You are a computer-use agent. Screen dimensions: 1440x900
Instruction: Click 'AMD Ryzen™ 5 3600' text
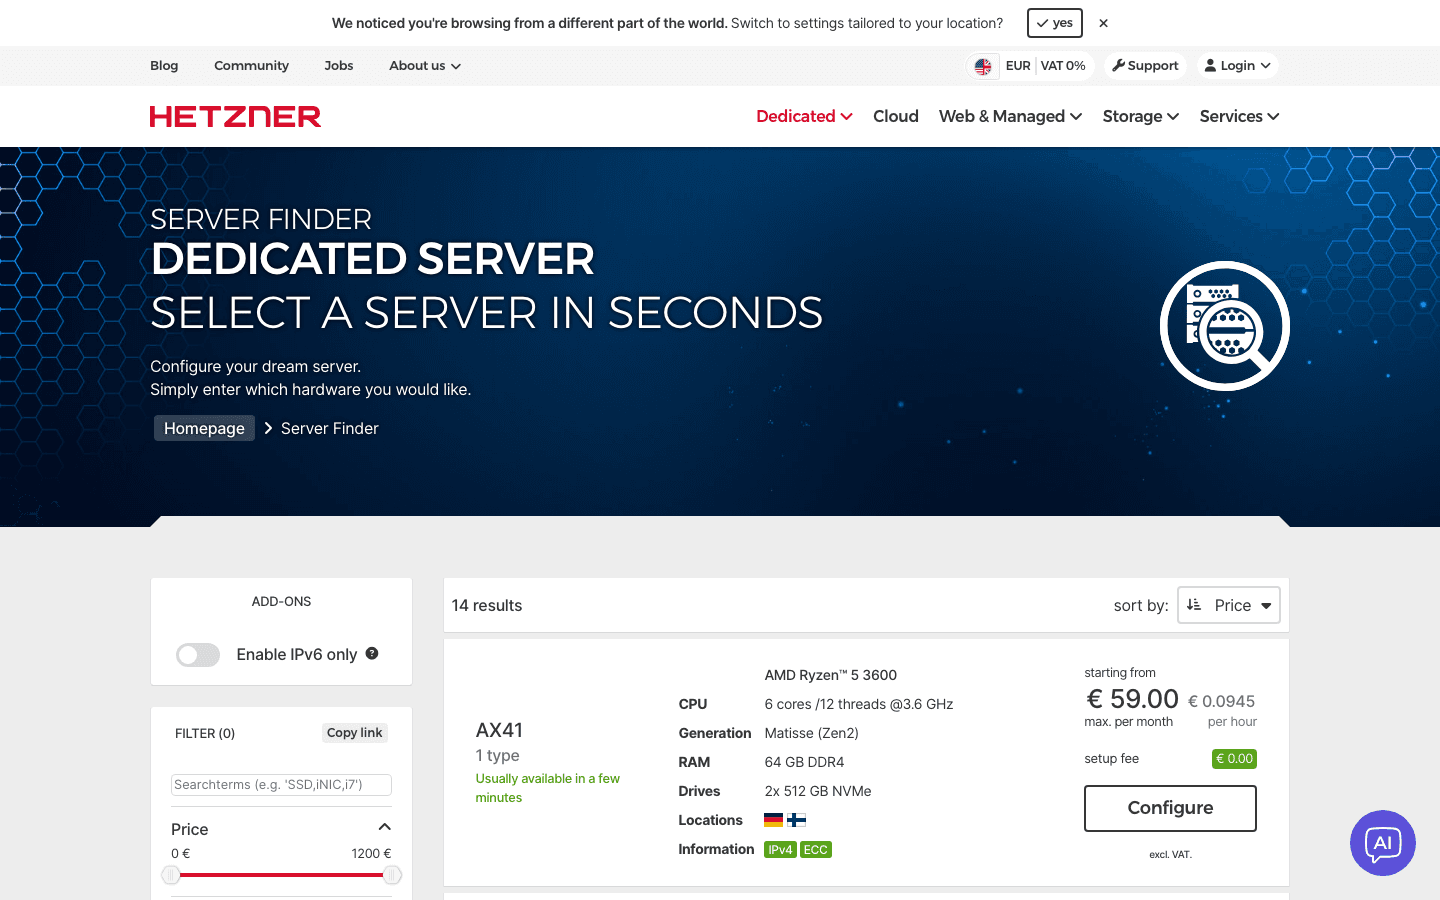(831, 675)
